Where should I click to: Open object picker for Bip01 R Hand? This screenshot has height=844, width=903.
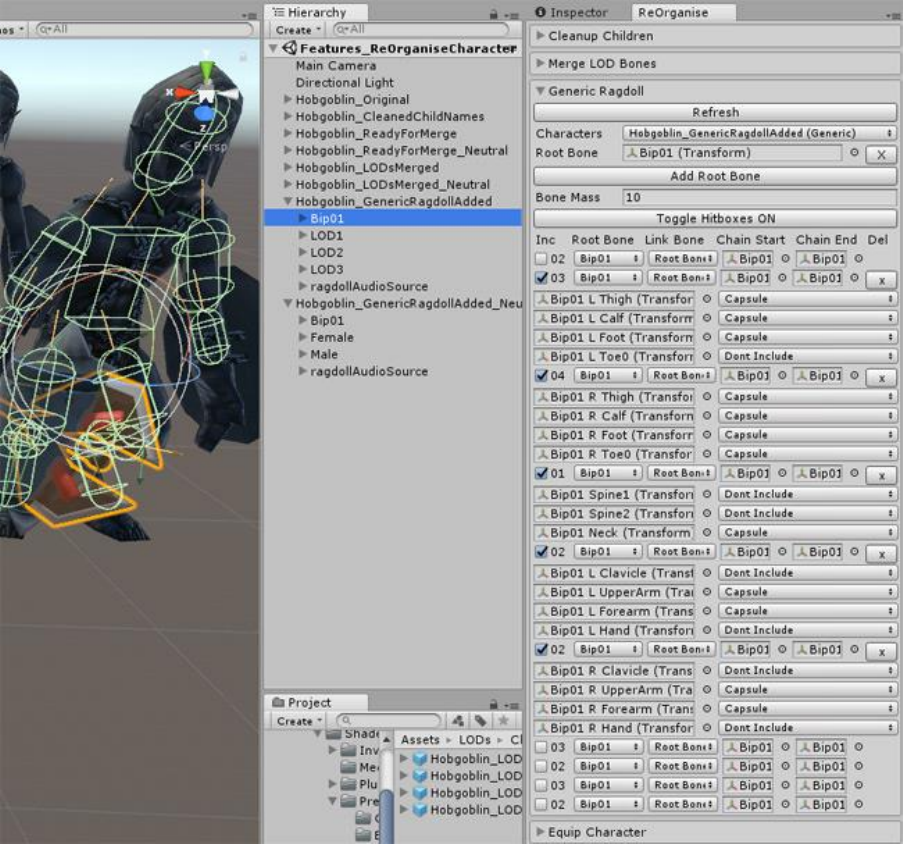point(707,728)
